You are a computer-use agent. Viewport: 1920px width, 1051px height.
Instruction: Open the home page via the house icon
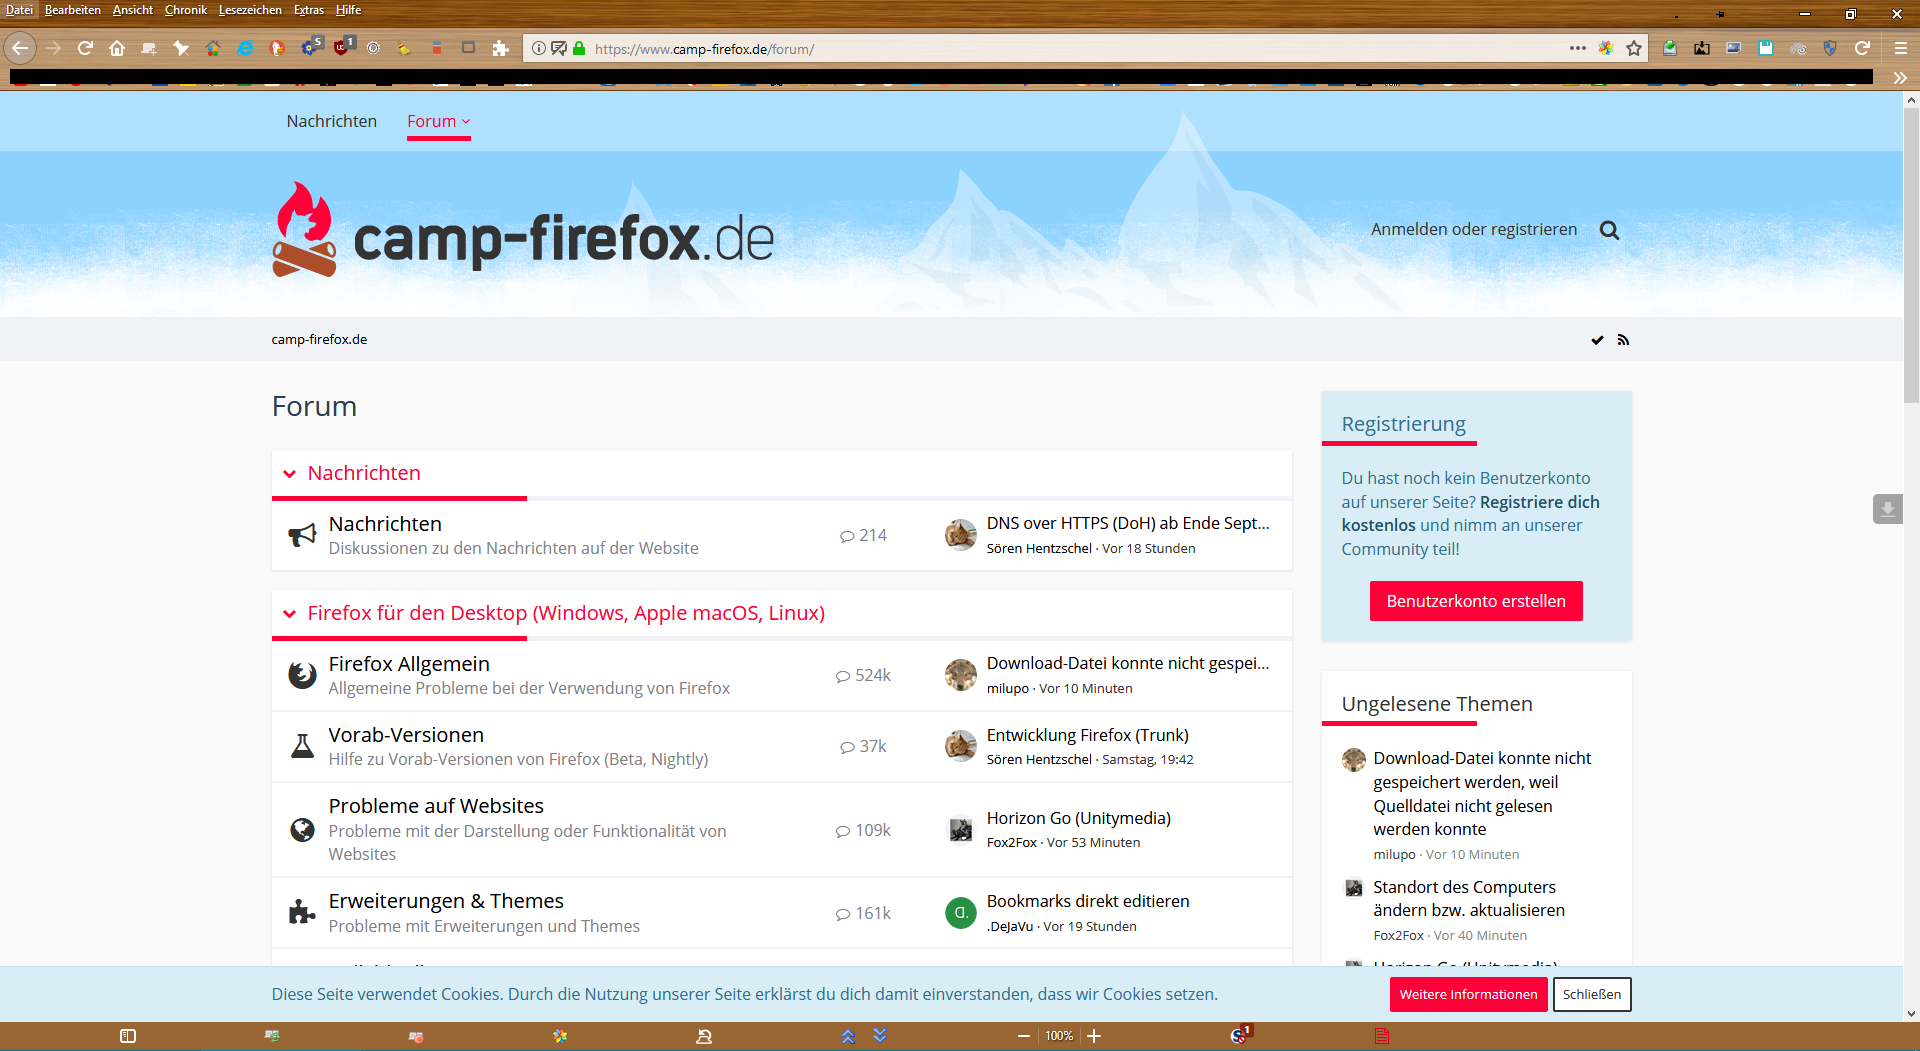point(117,48)
